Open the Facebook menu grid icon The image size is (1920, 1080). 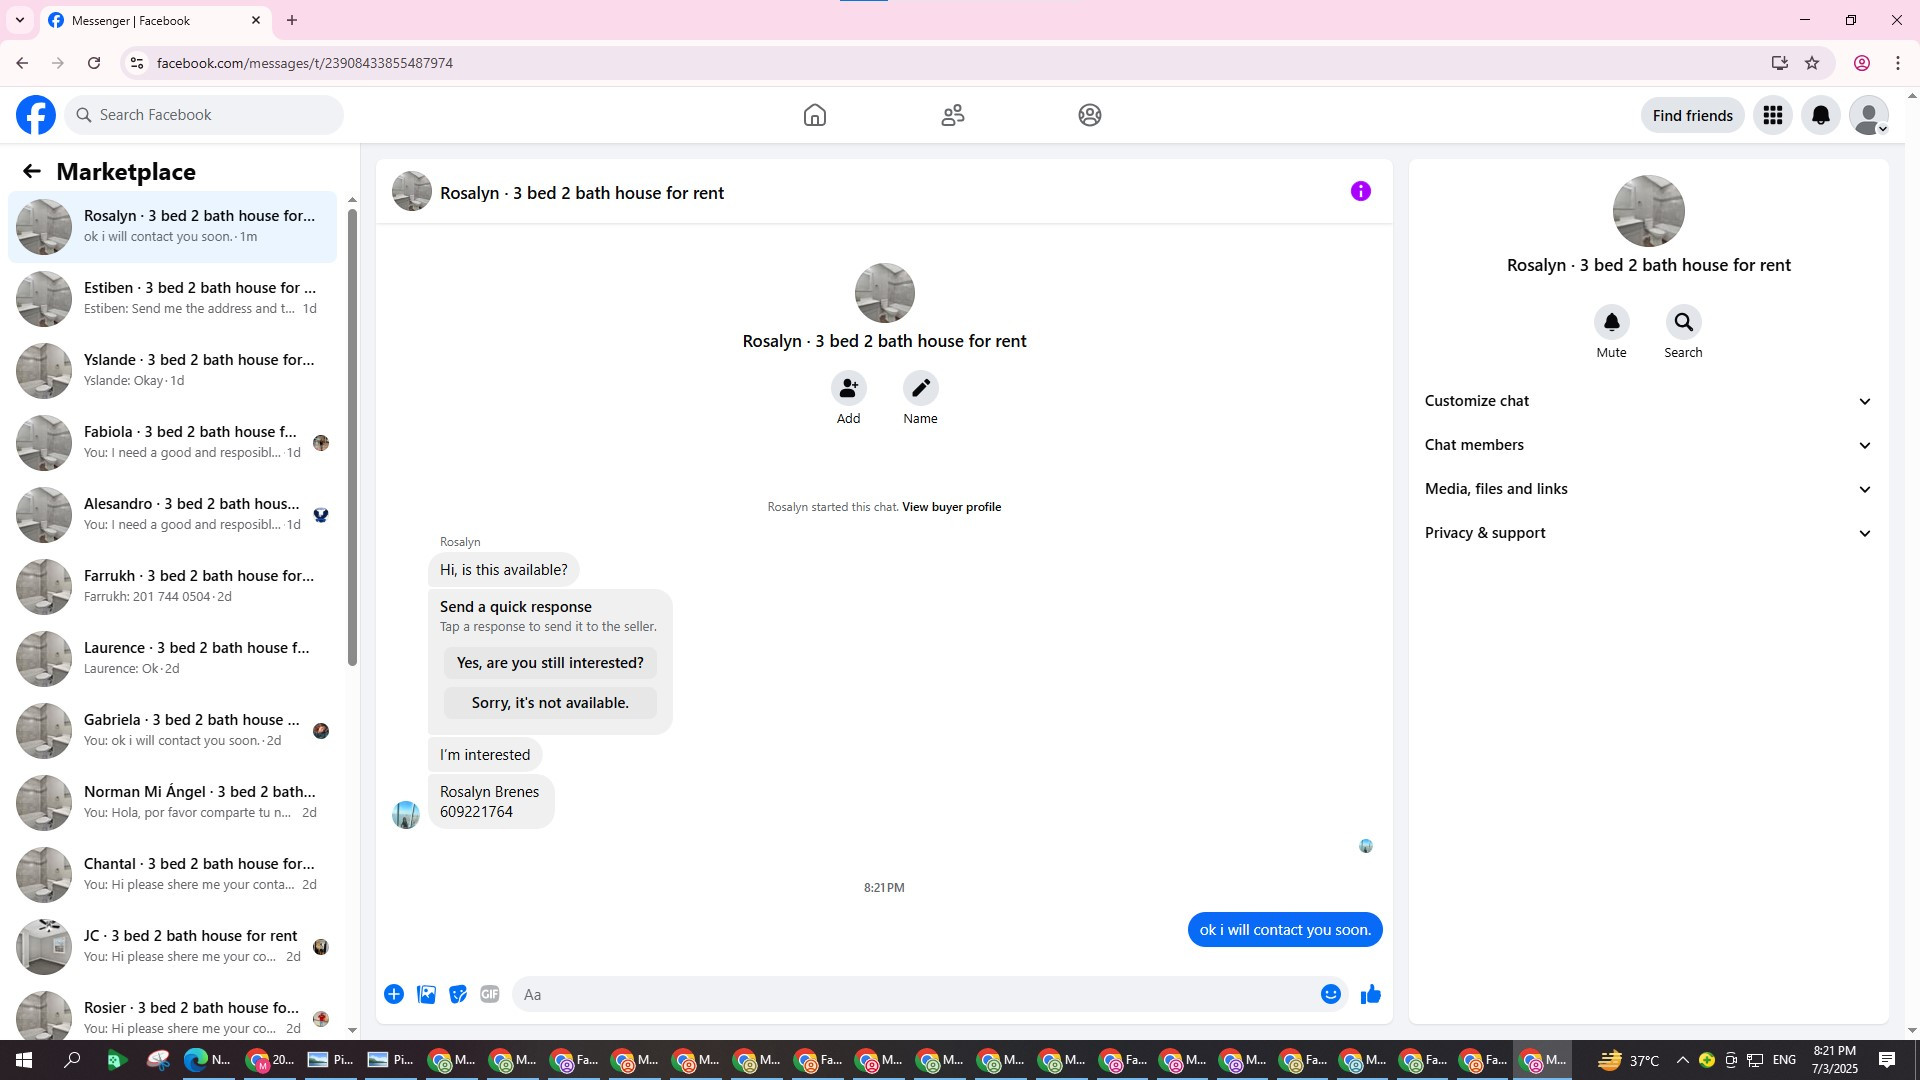click(1772, 115)
